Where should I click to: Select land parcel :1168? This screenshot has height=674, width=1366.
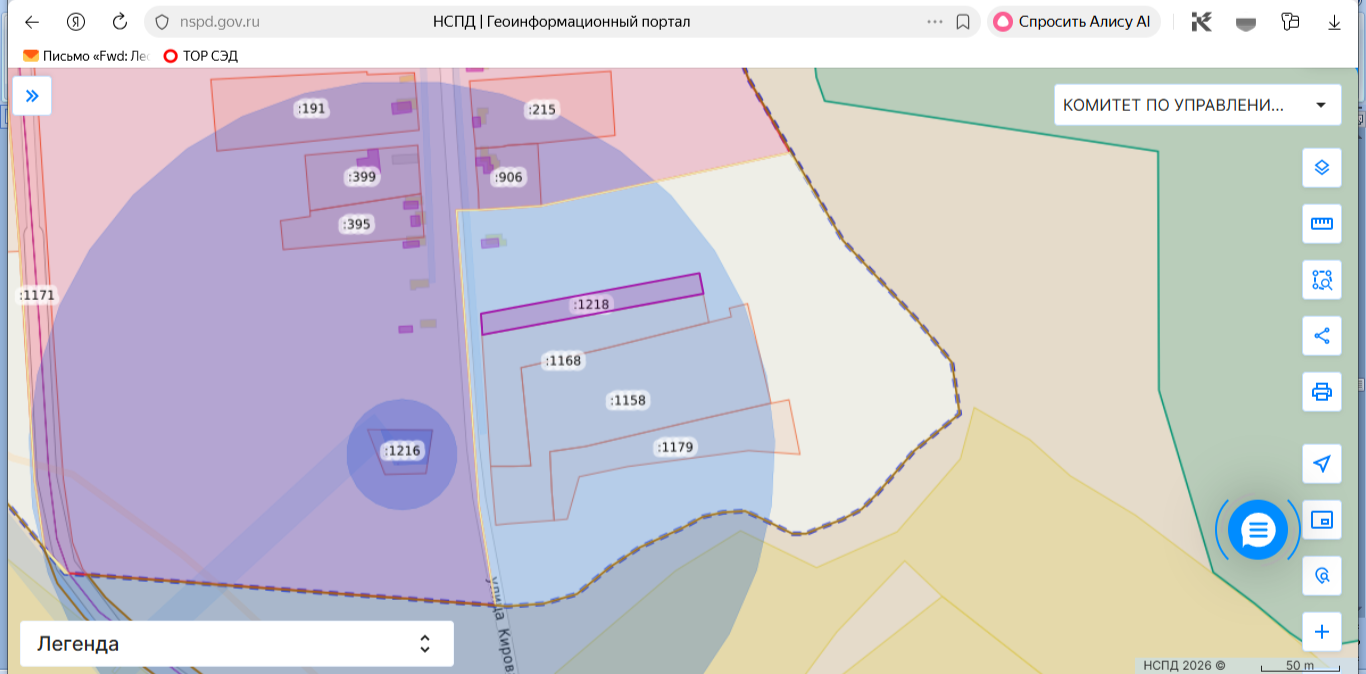[563, 360]
